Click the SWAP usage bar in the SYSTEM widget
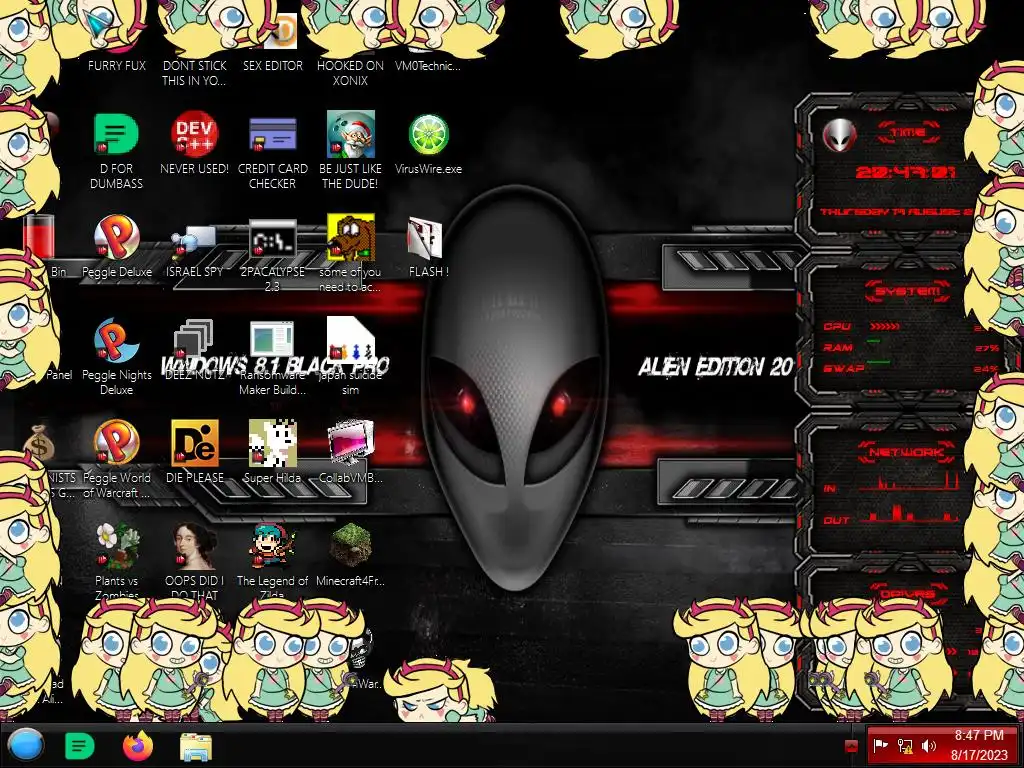The image size is (1024, 768). 879,361
